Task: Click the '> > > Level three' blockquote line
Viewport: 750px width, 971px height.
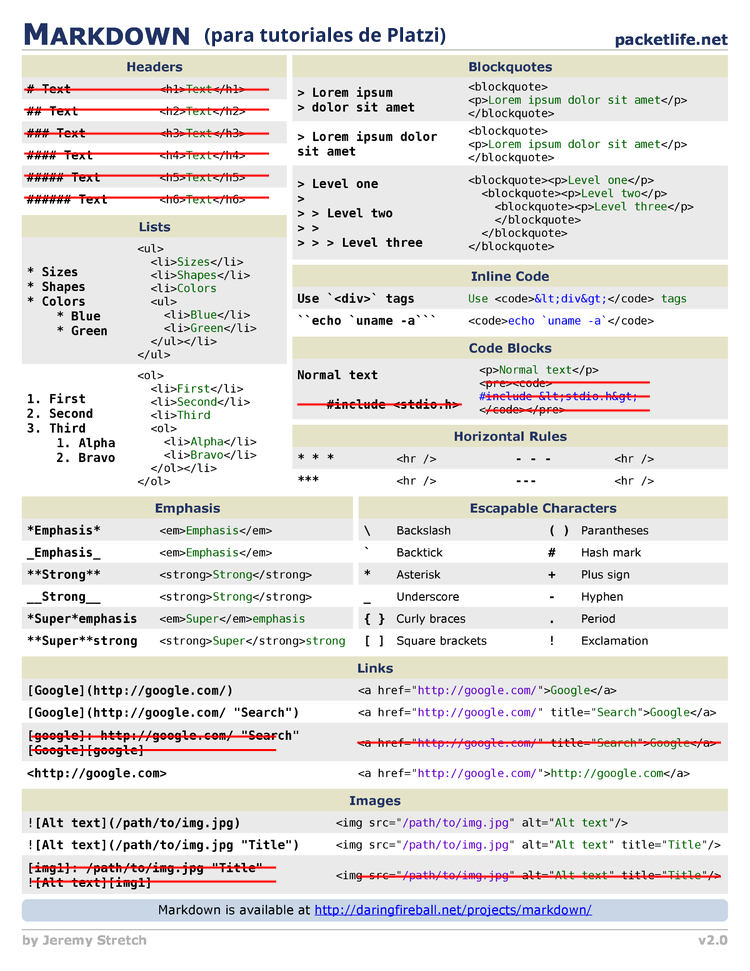Action: pos(360,243)
